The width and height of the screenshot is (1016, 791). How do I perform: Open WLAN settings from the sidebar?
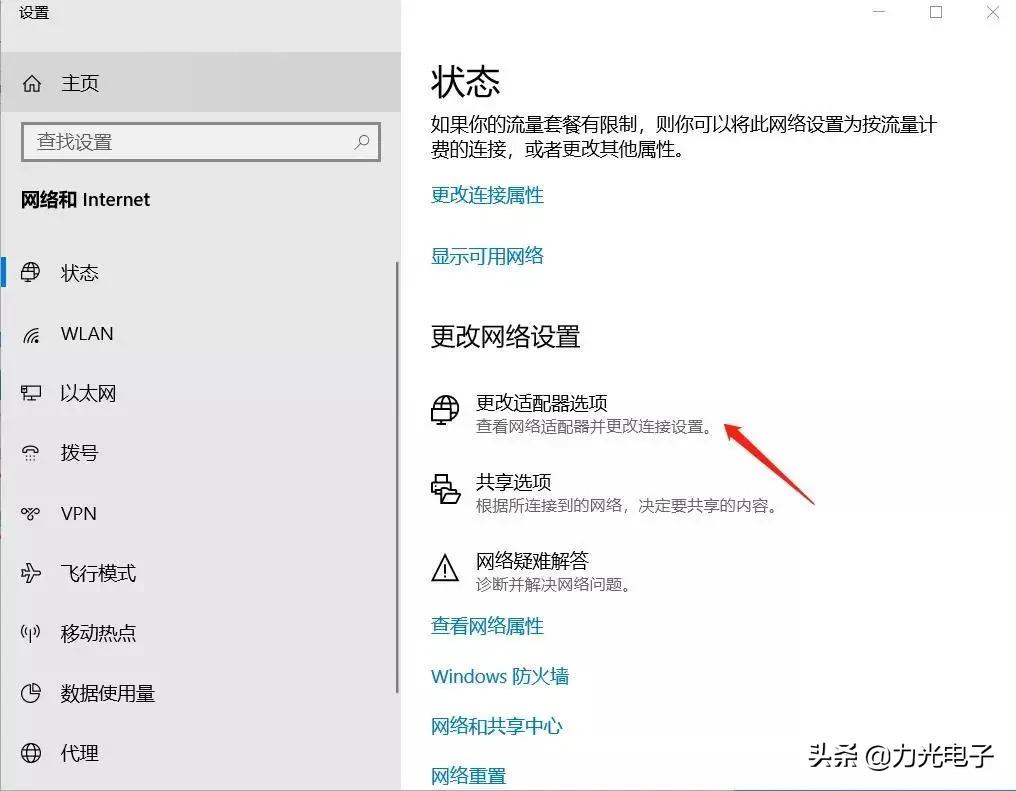point(86,333)
